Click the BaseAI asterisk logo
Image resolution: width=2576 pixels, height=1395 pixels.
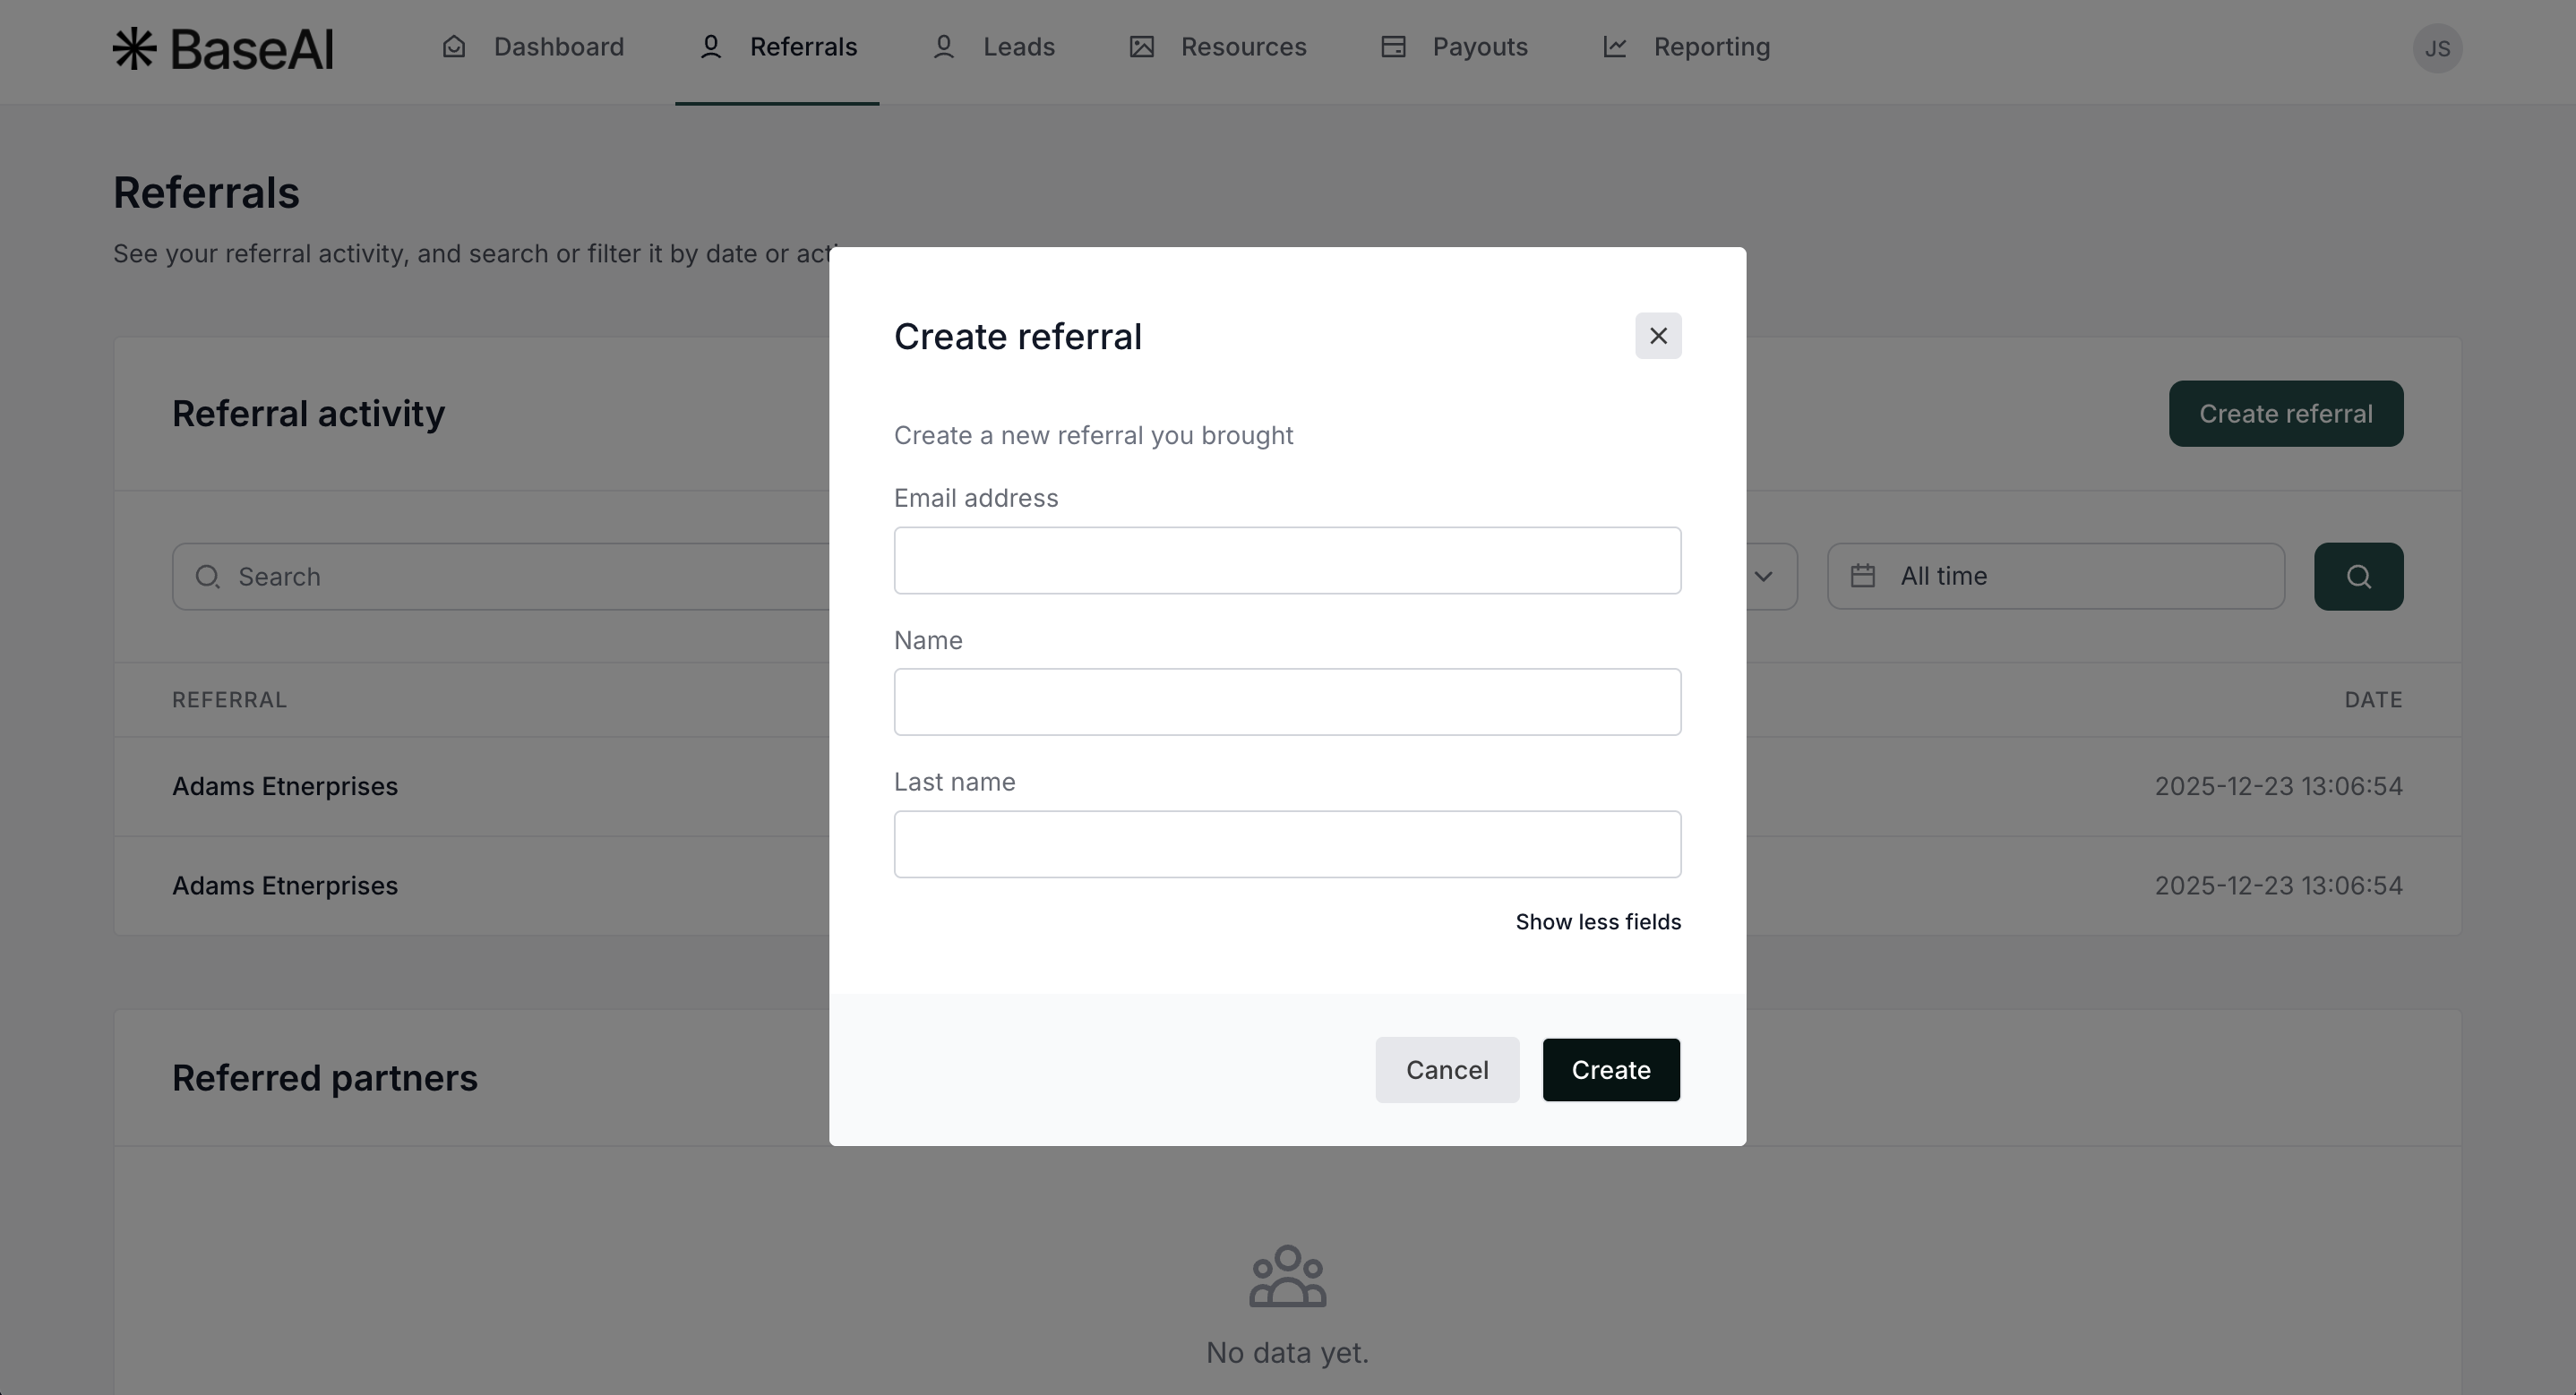(134, 48)
